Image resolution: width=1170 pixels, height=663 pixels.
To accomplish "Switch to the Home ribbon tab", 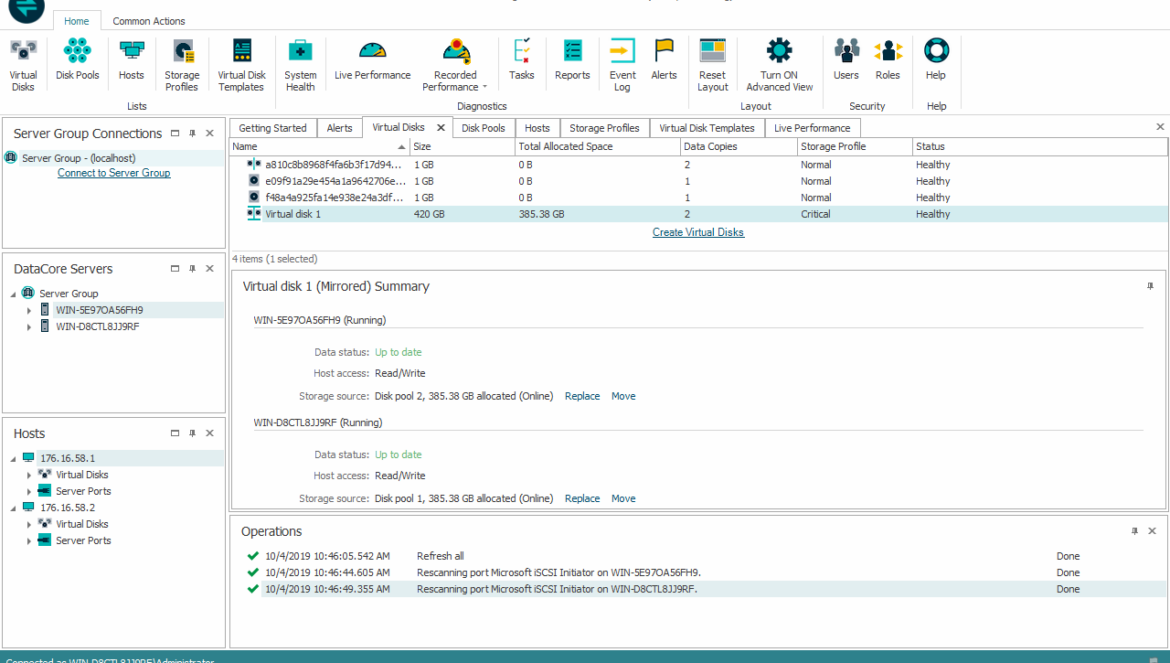I will click(76, 21).
